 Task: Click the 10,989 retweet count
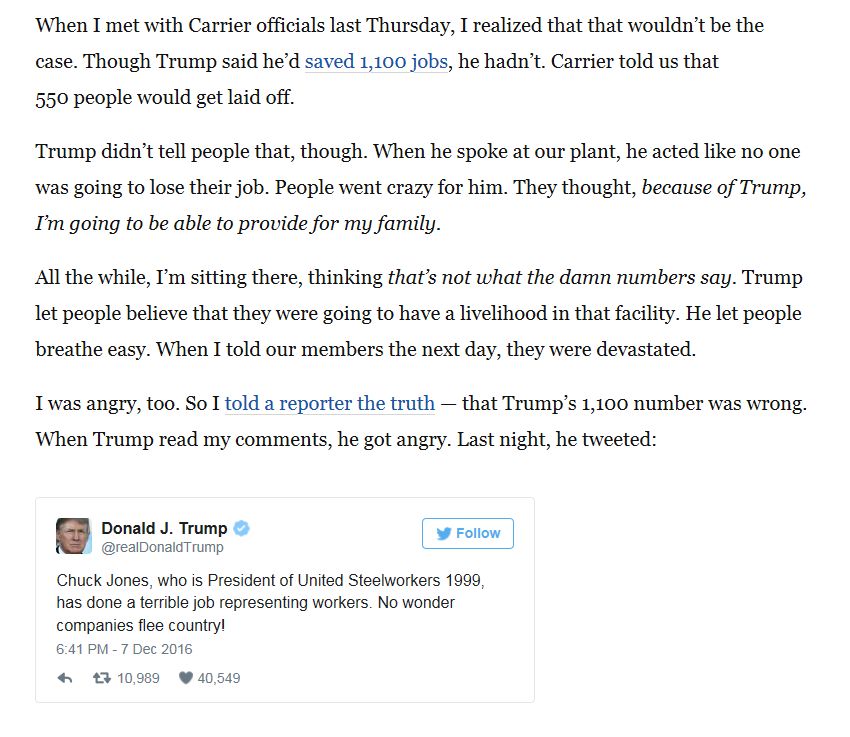pyautogui.click(x=138, y=678)
